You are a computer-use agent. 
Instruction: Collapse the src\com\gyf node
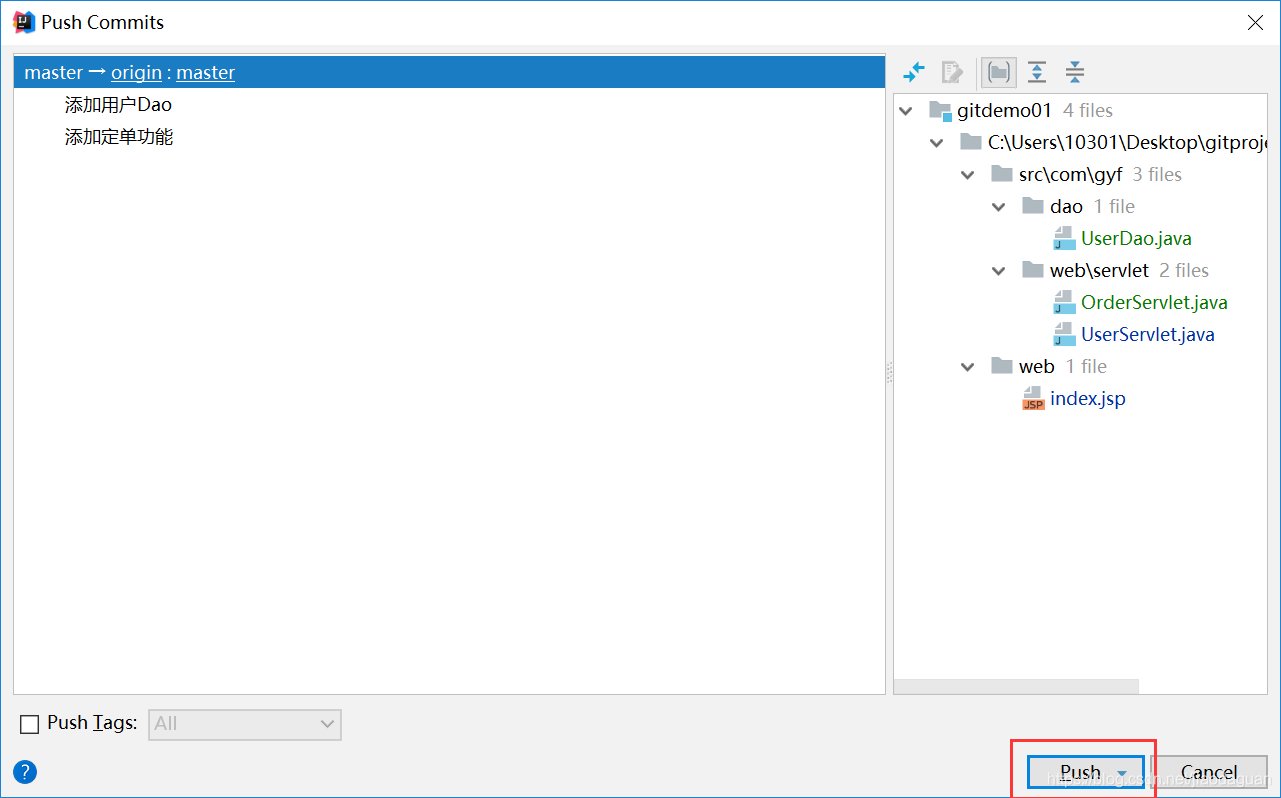[x=968, y=175]
